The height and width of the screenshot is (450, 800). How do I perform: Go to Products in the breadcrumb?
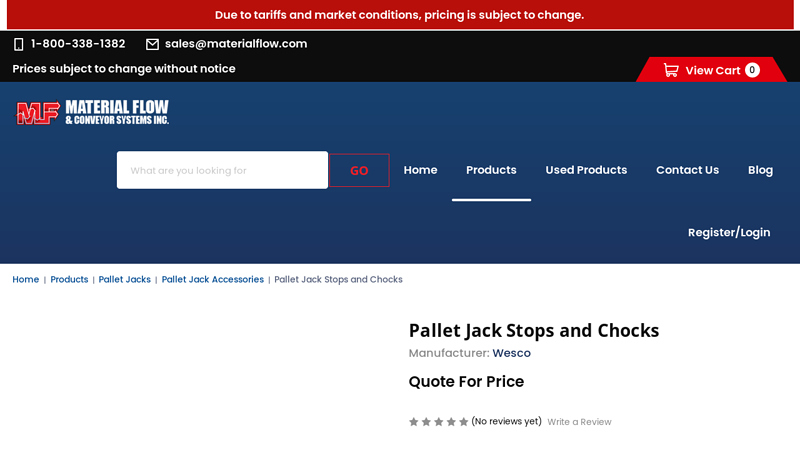coord(69,280)
